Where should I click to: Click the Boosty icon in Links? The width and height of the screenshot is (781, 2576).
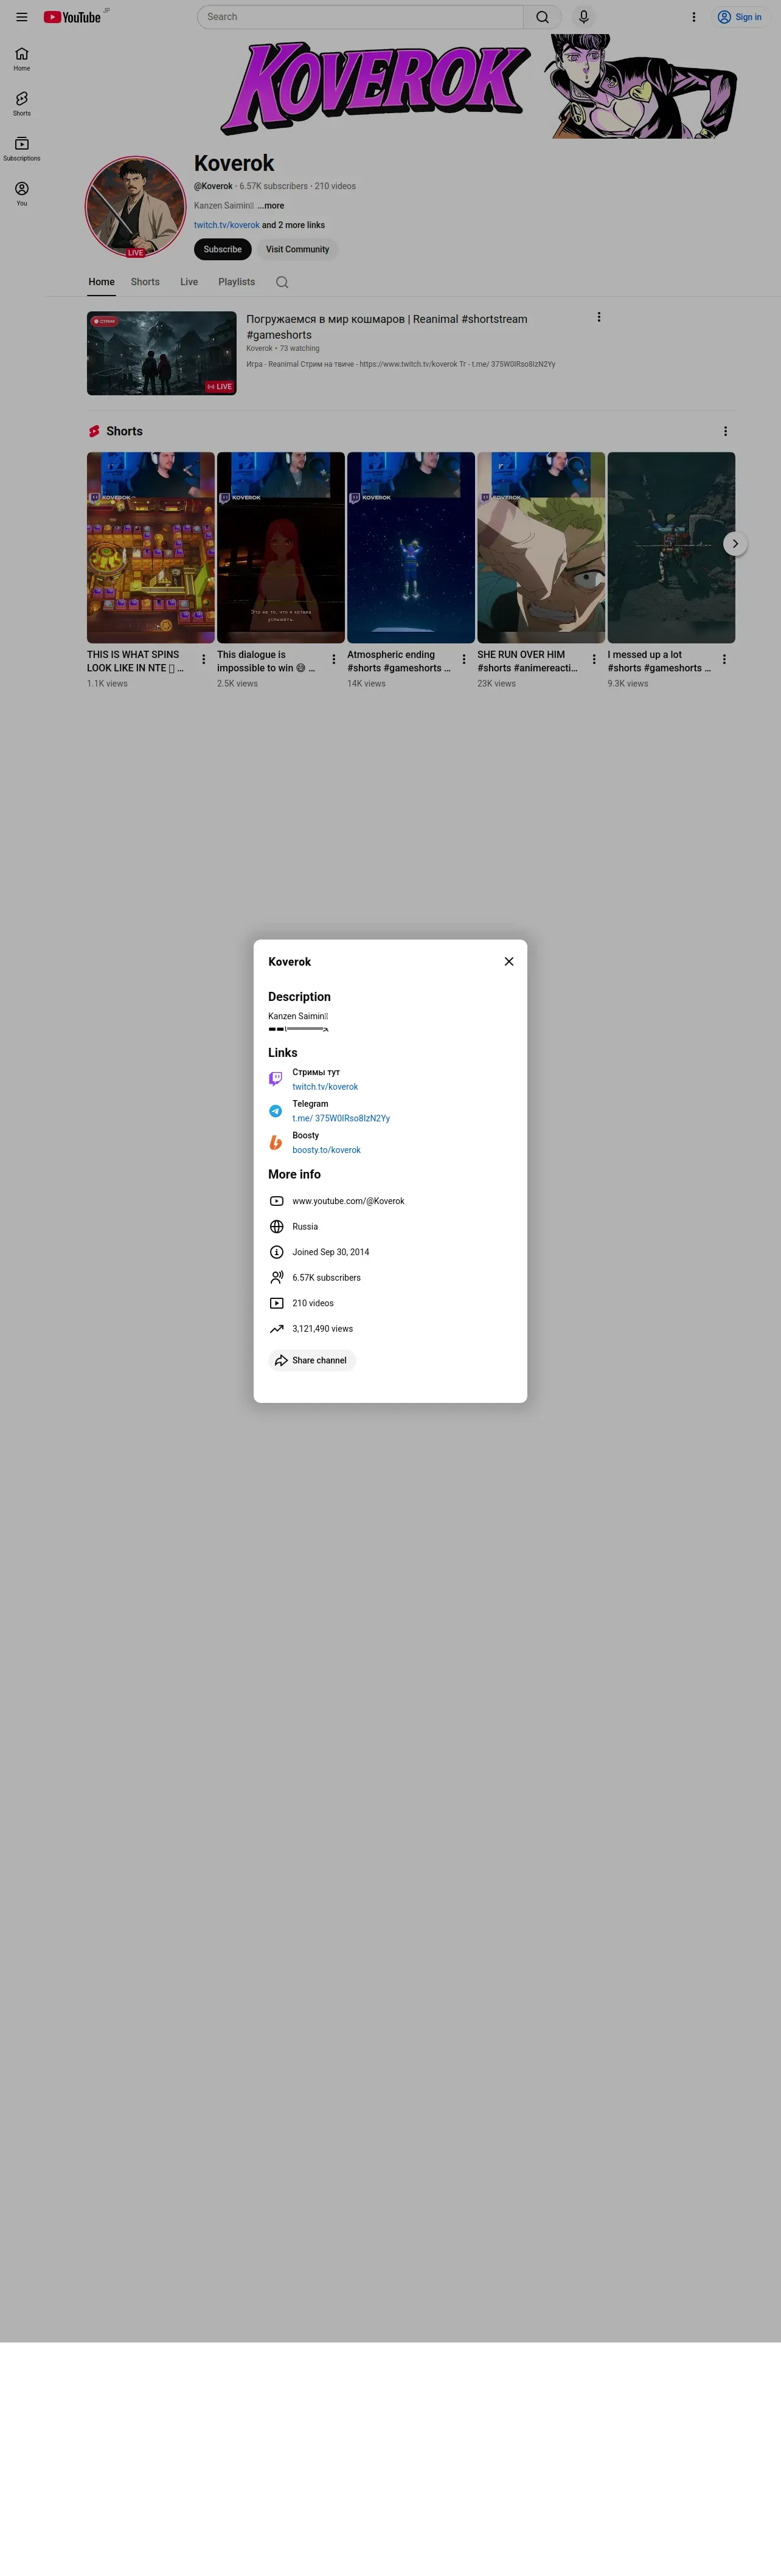point(276,1143)
